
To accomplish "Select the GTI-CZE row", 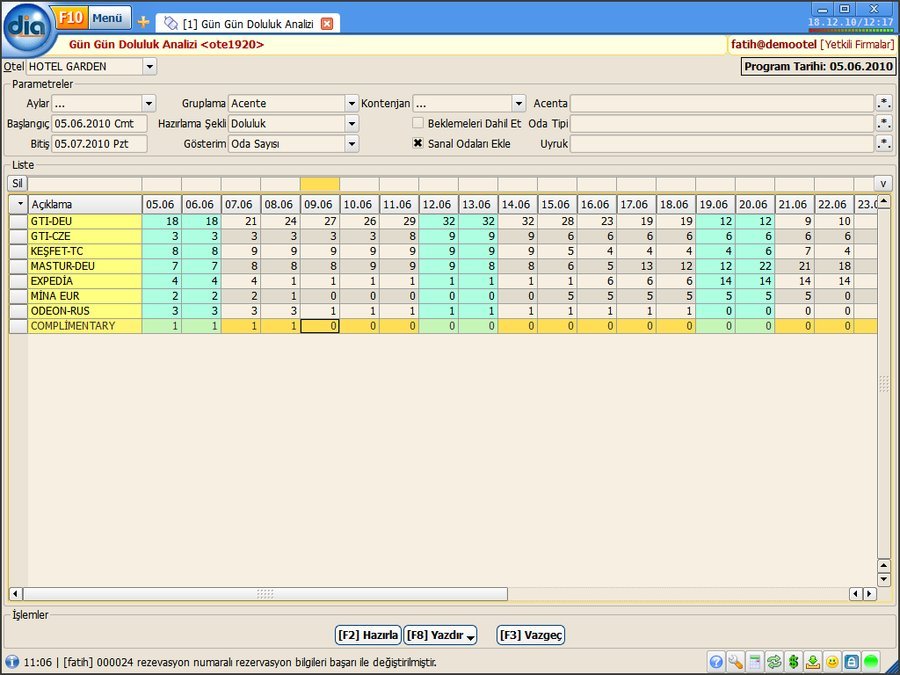I will 443,236.
